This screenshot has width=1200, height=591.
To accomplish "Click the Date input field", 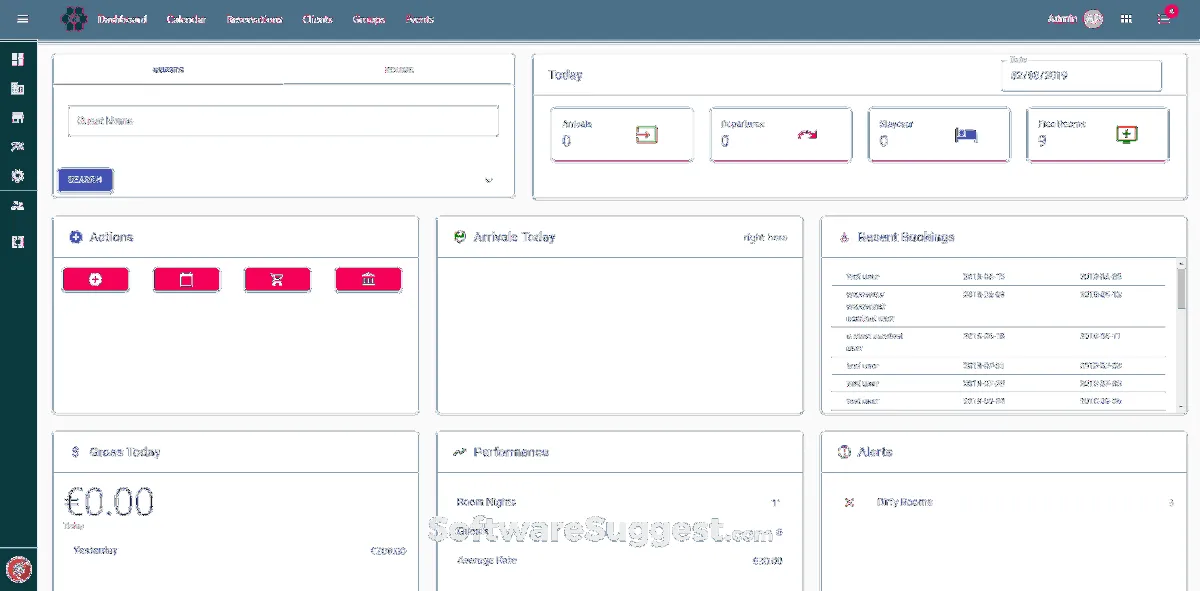I will coord(1081,75).
